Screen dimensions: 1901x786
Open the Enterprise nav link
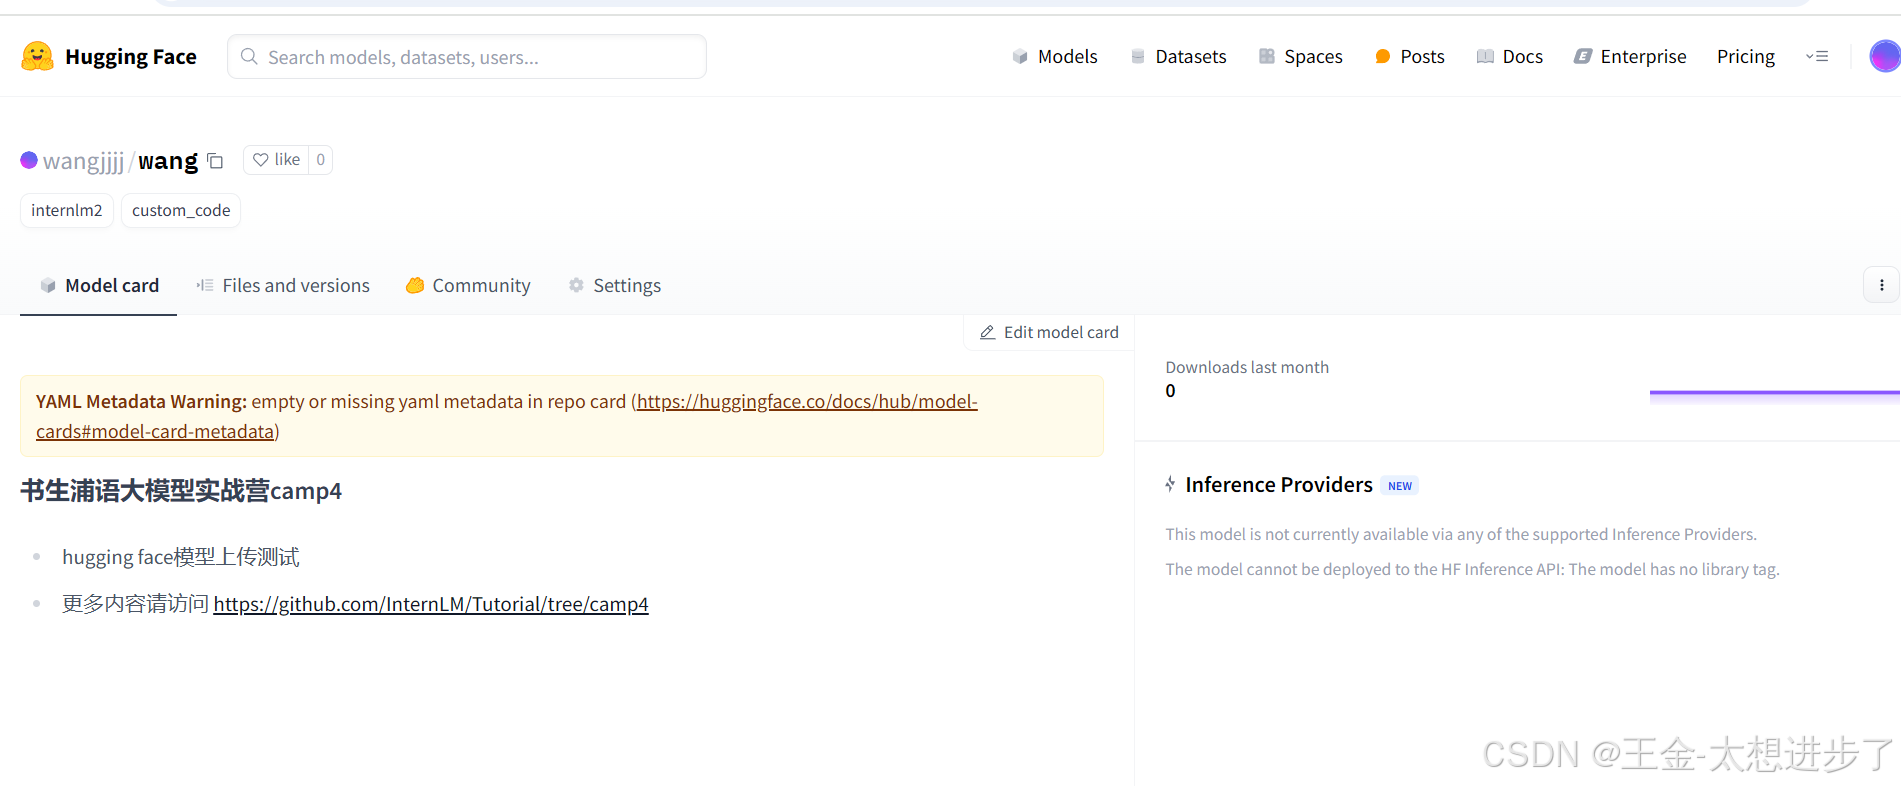coord(1630,57)
